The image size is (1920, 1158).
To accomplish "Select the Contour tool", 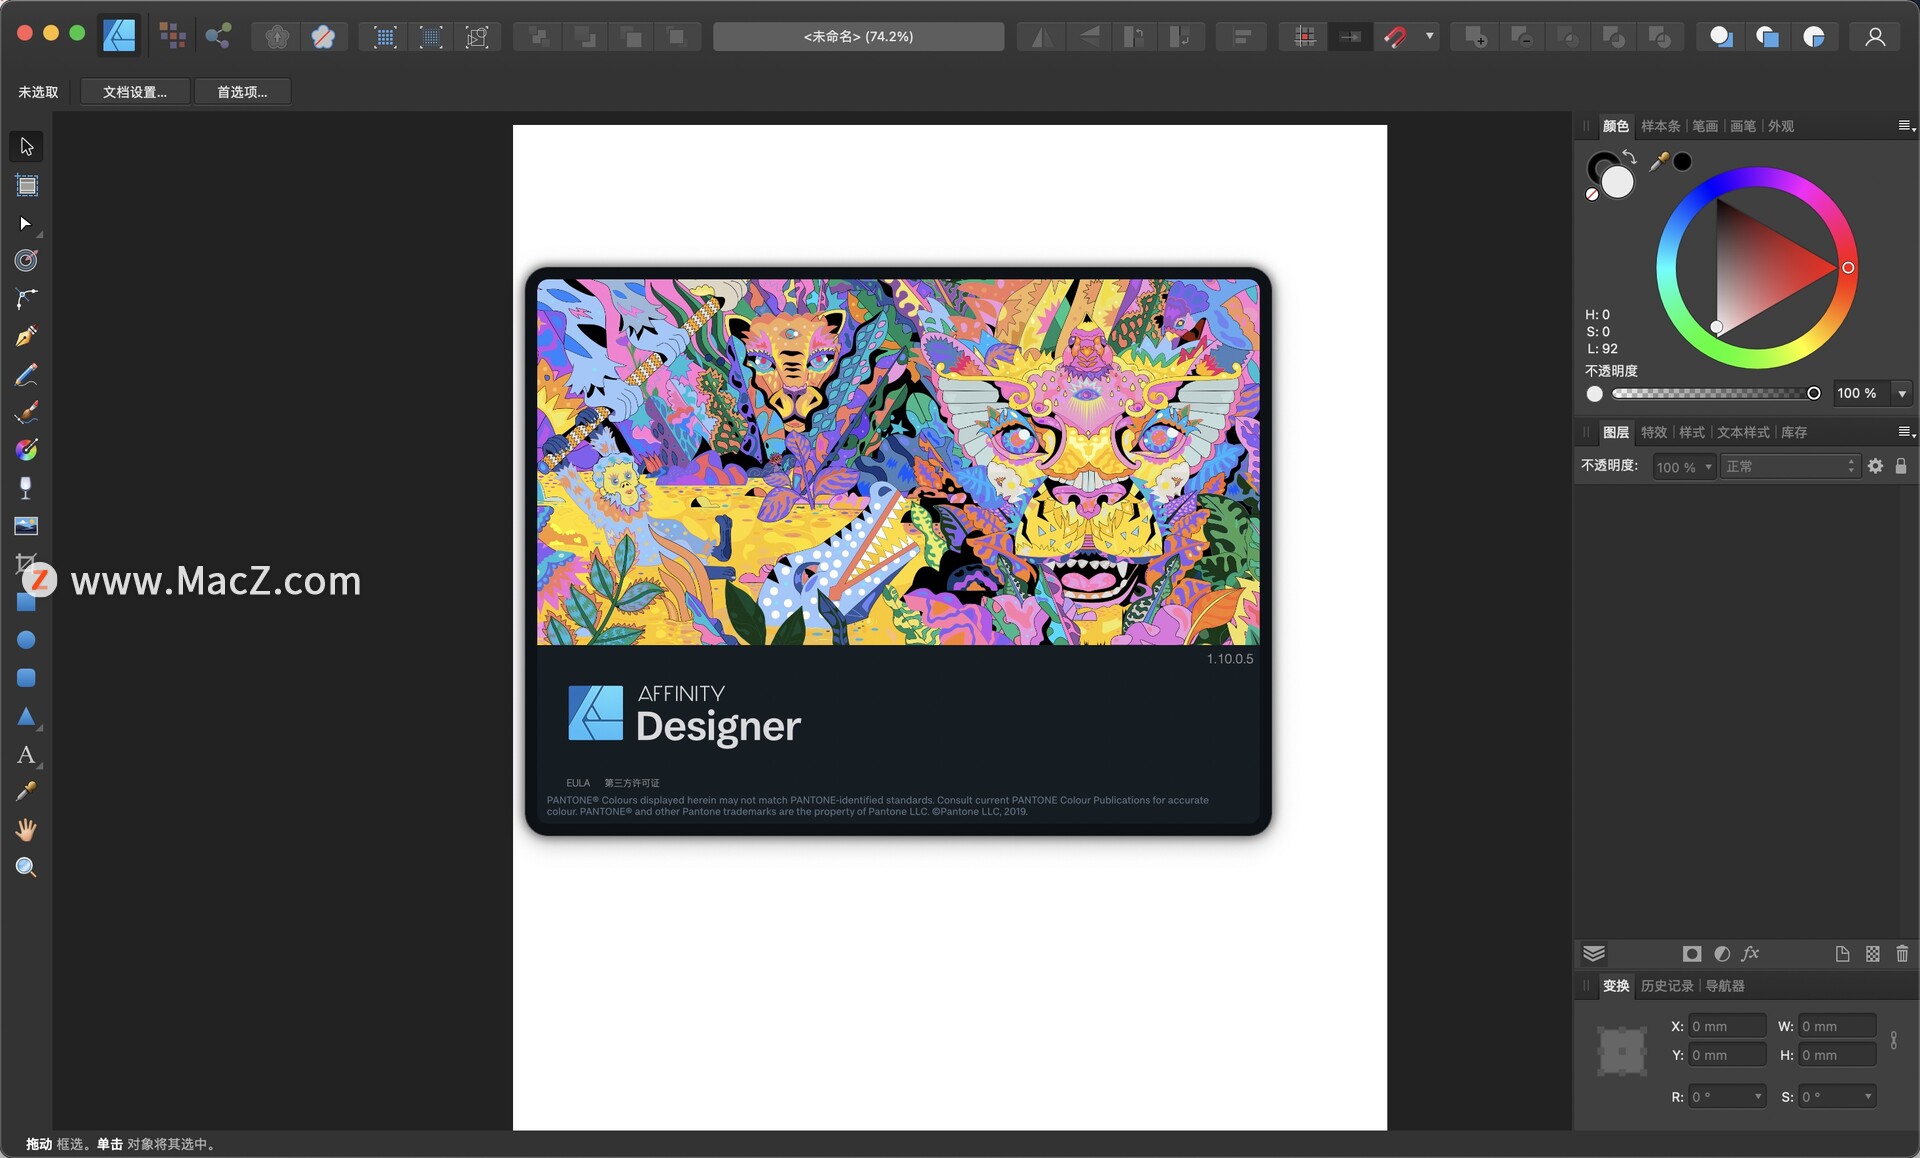I will pos(27,261).
